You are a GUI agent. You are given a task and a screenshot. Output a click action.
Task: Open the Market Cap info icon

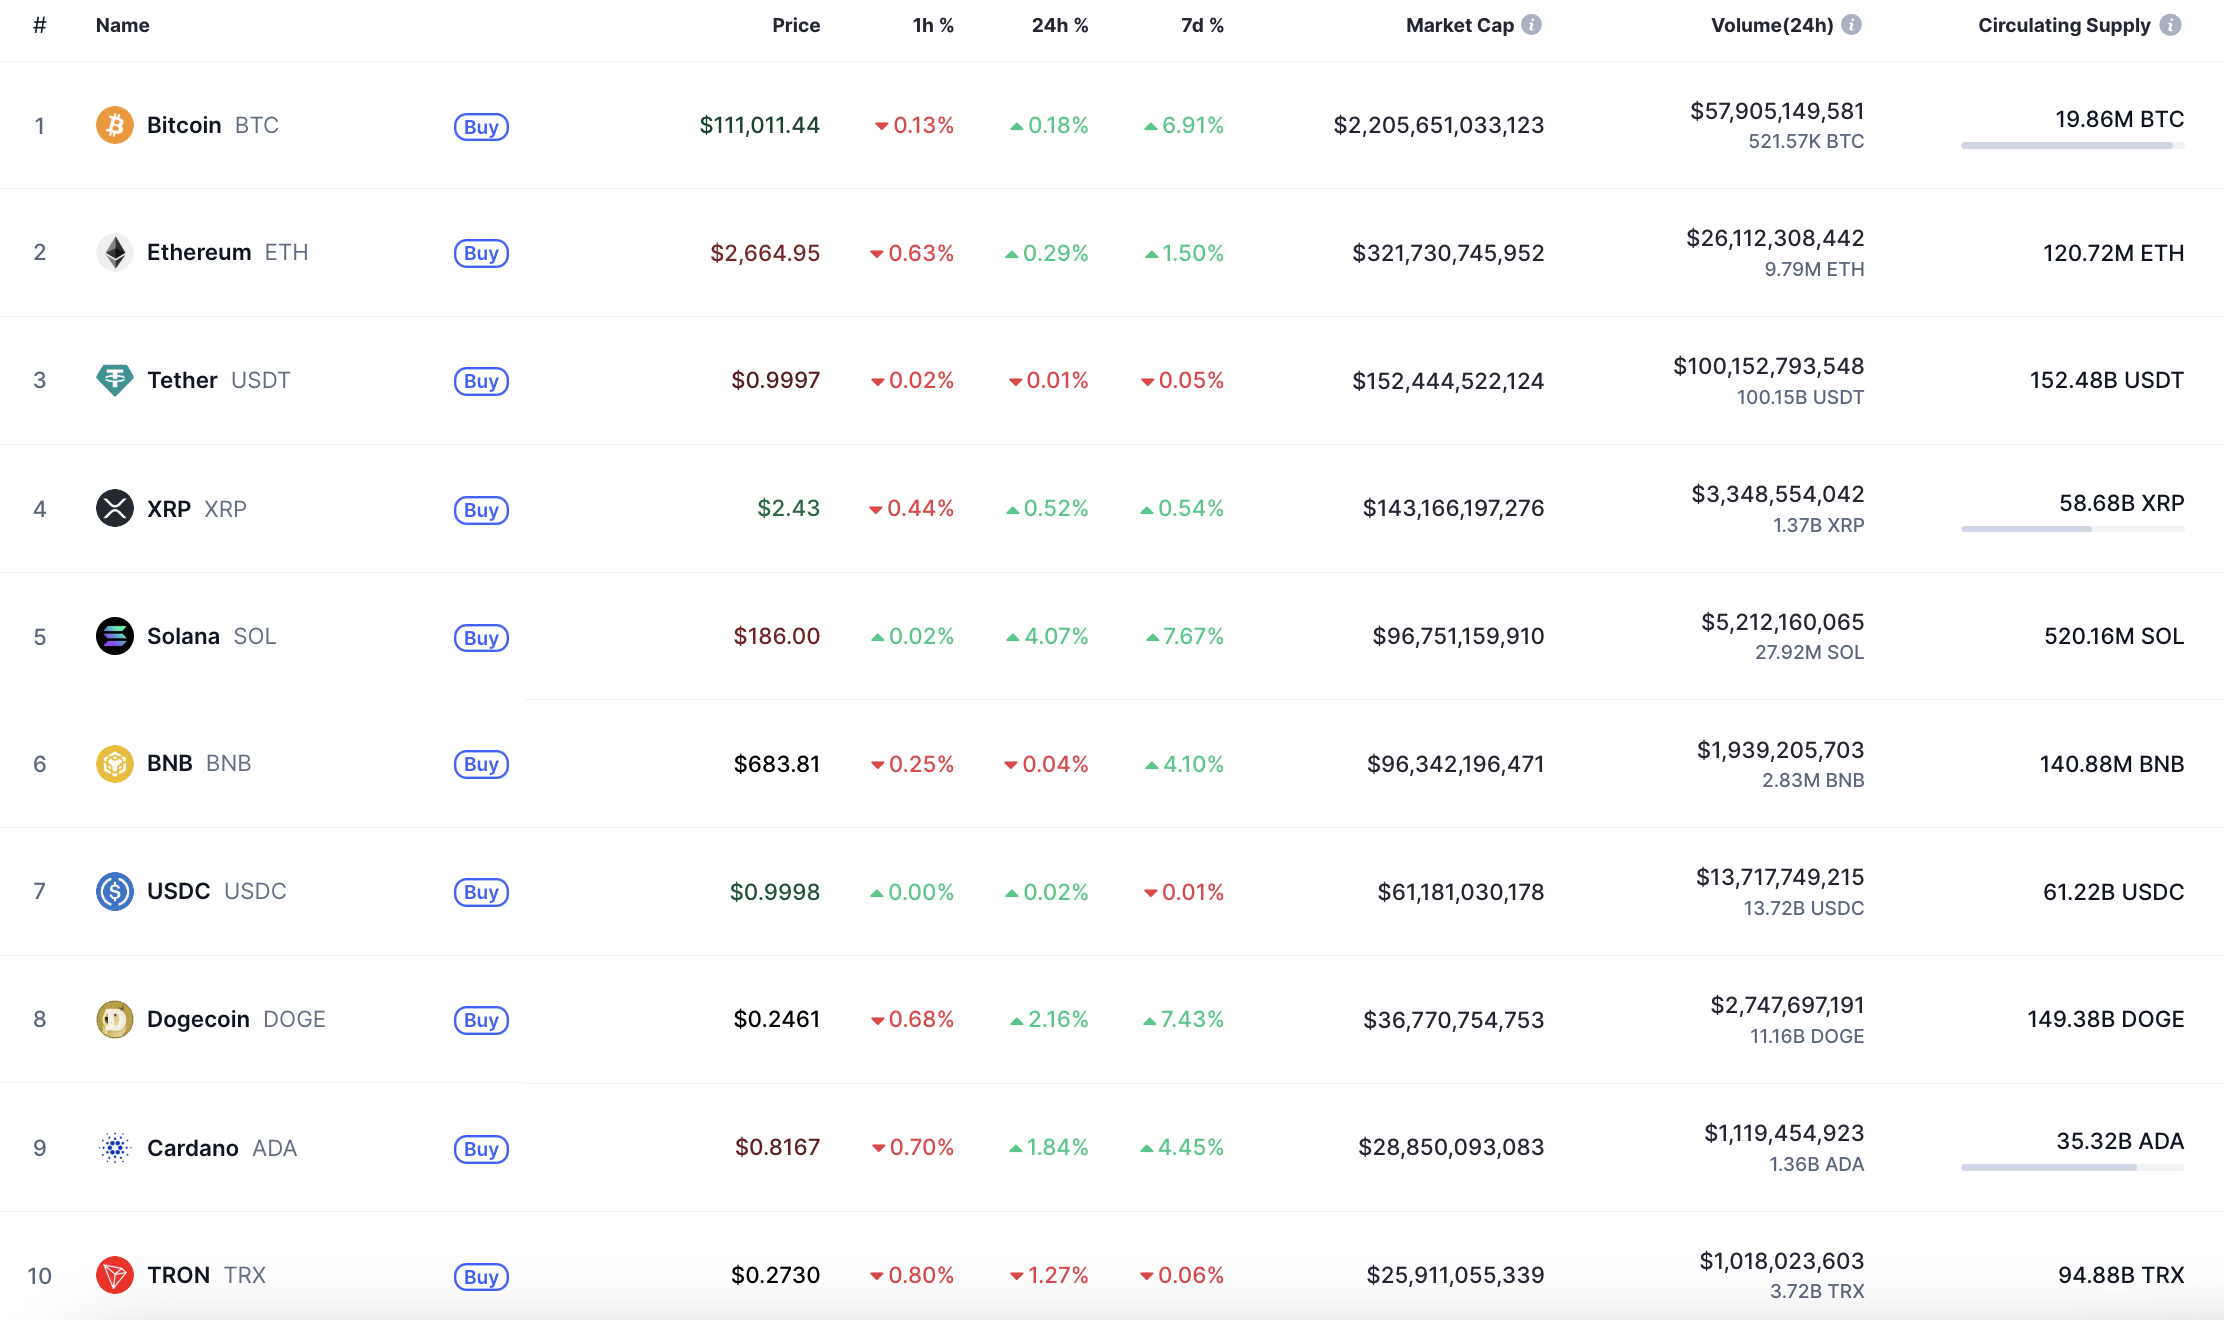pyautogui.click(x=1532, y=25)
